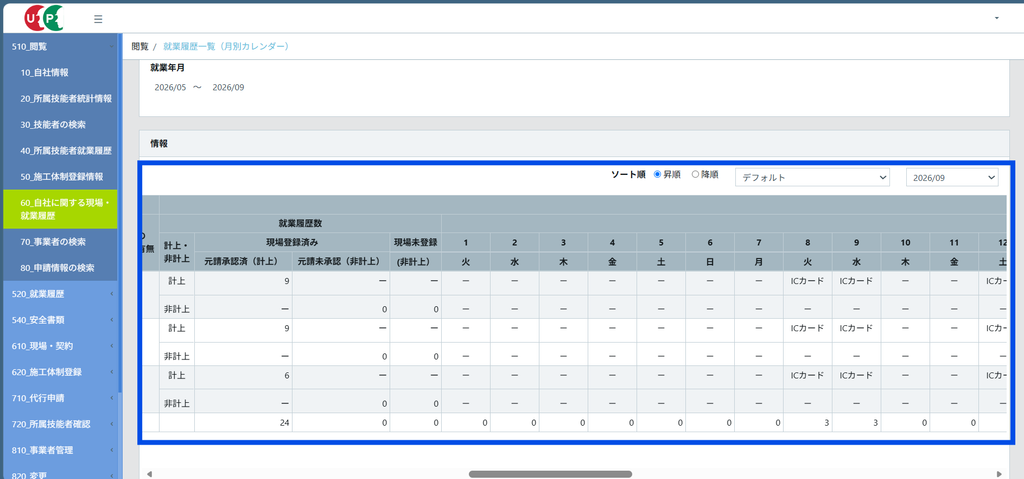1024x479 pixels.
Task: Select descending 降順 sort order
Action: (x=695, y=174)
